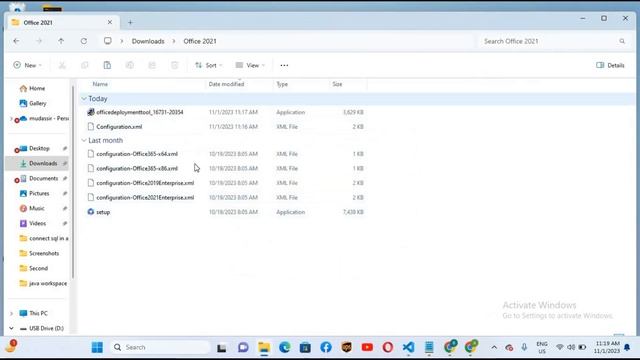This screenshot has height=360, width=640.
Task: Sort by the Size column header
Action: pyautogui.click(x=337, y=84)
